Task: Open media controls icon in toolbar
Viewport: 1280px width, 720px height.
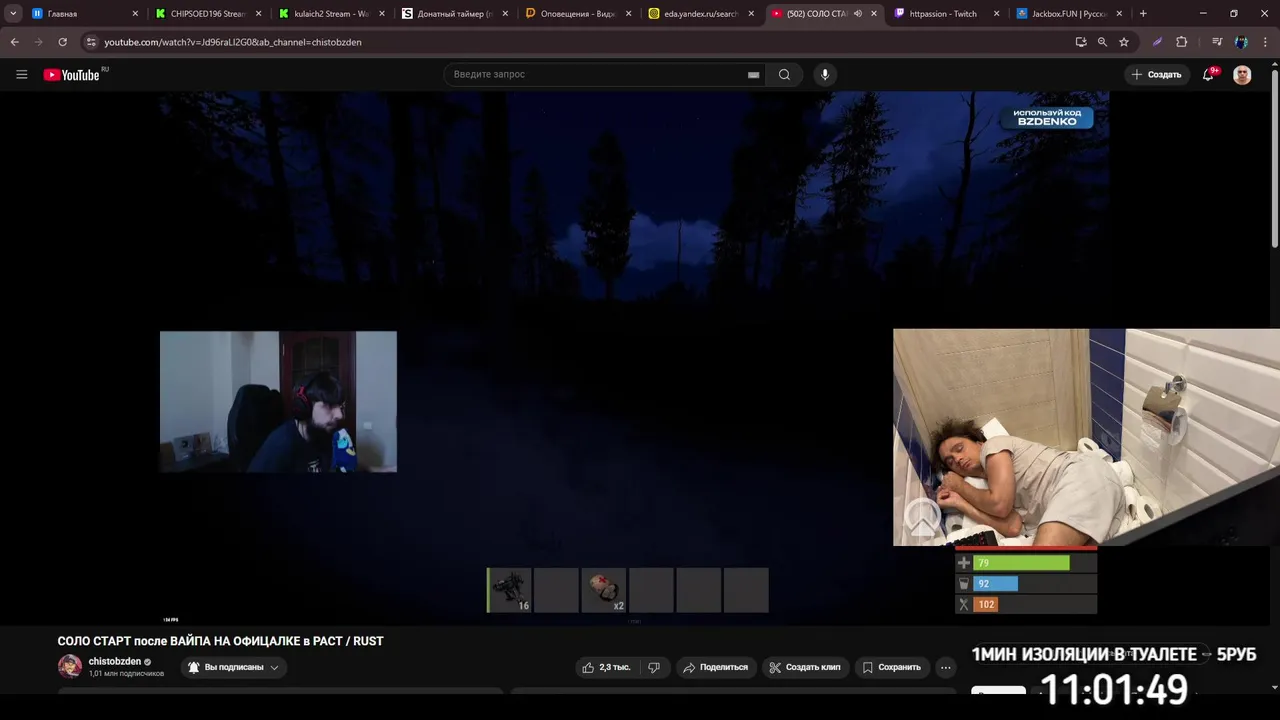Action: [x=1217, y=42]
